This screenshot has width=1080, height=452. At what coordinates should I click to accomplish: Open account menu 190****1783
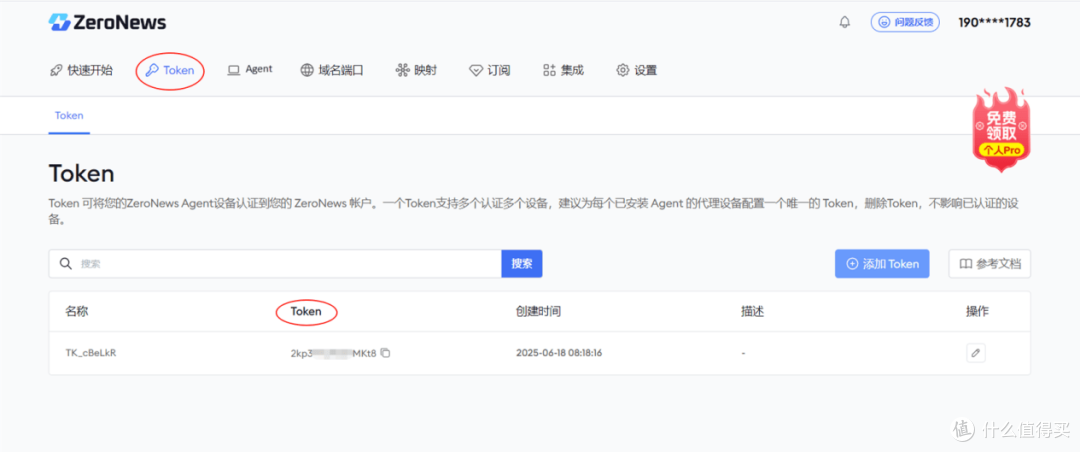tap(995, 23)
